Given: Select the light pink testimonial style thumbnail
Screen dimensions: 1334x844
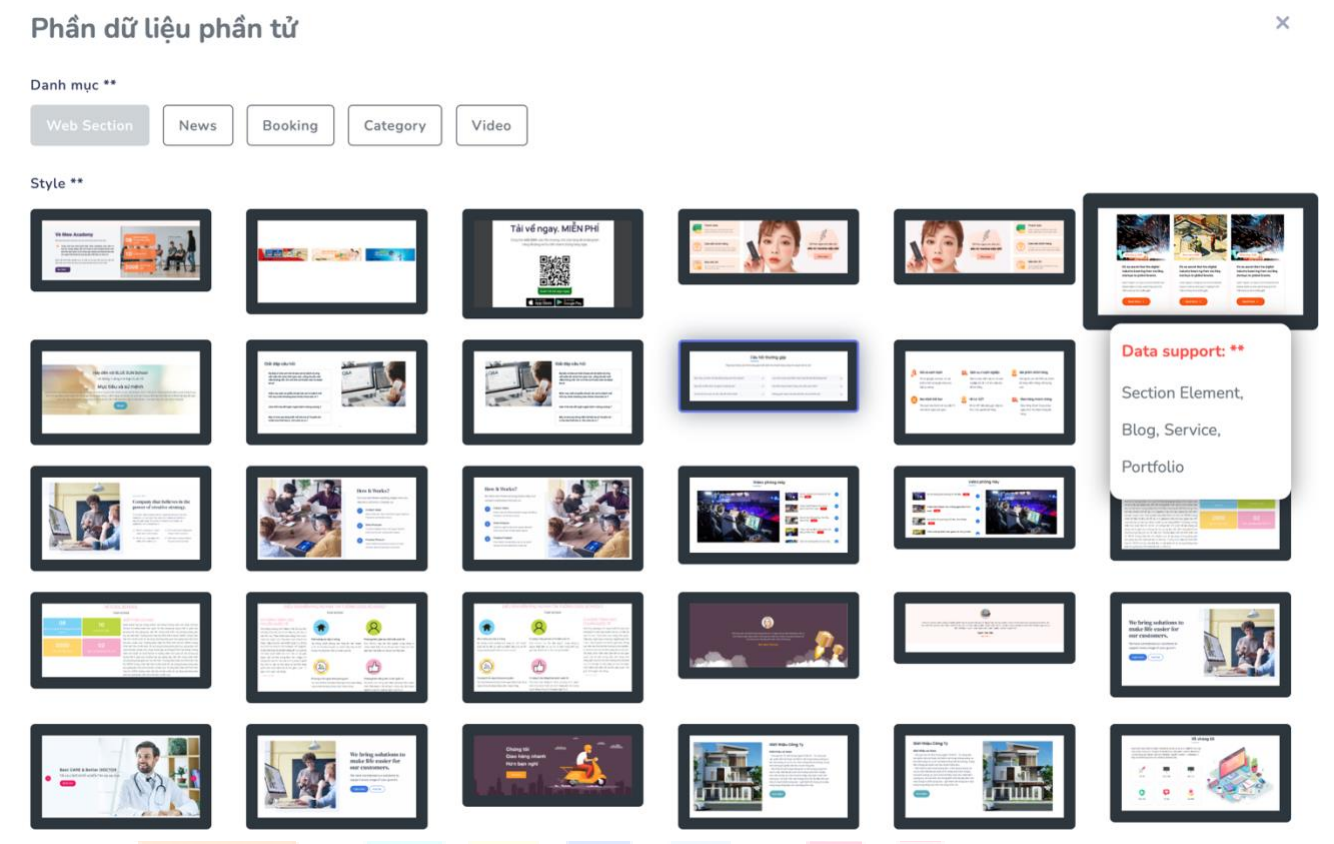Looking at the screenshot, I should [984, 628].
